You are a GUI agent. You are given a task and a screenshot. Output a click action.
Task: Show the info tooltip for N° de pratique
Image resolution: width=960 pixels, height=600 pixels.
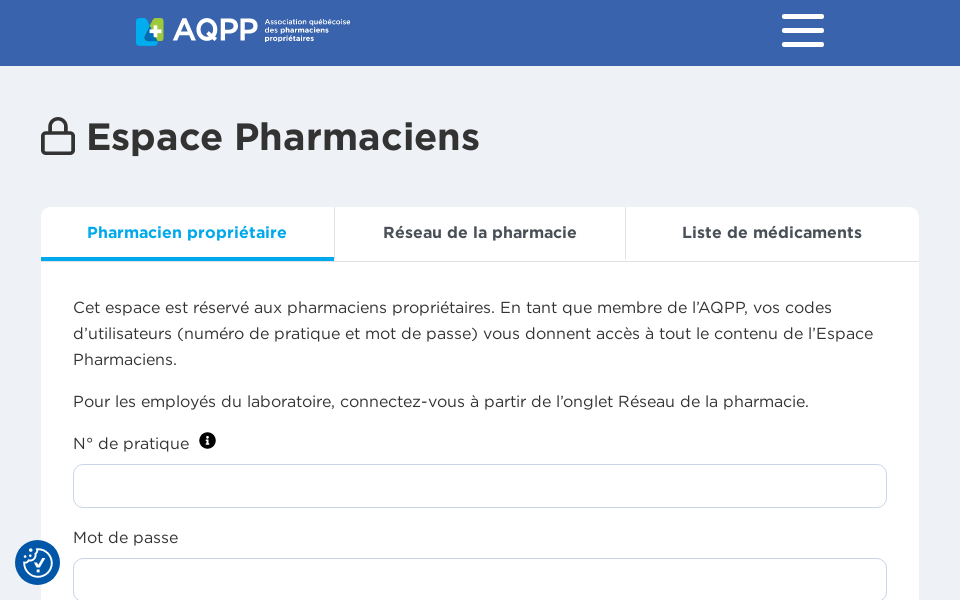coord(207,440)
